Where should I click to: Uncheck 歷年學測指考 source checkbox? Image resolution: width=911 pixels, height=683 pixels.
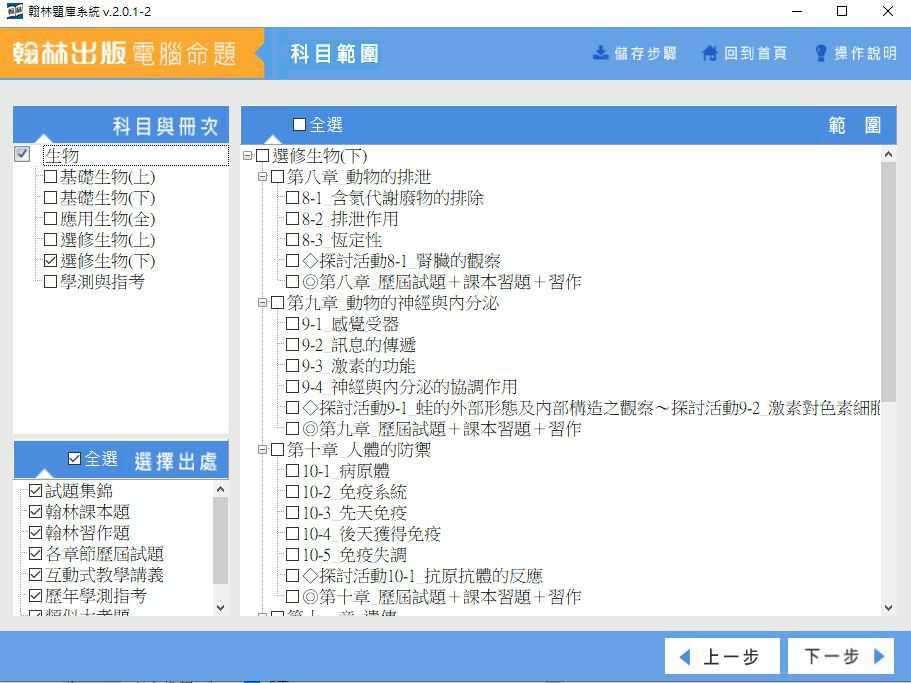tap(35, 595)
